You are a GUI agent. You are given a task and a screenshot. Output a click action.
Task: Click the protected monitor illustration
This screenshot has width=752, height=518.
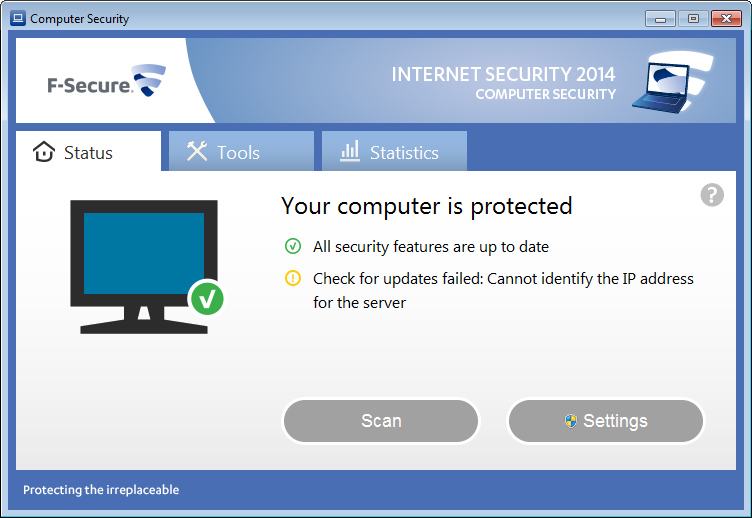pos(144,260)
